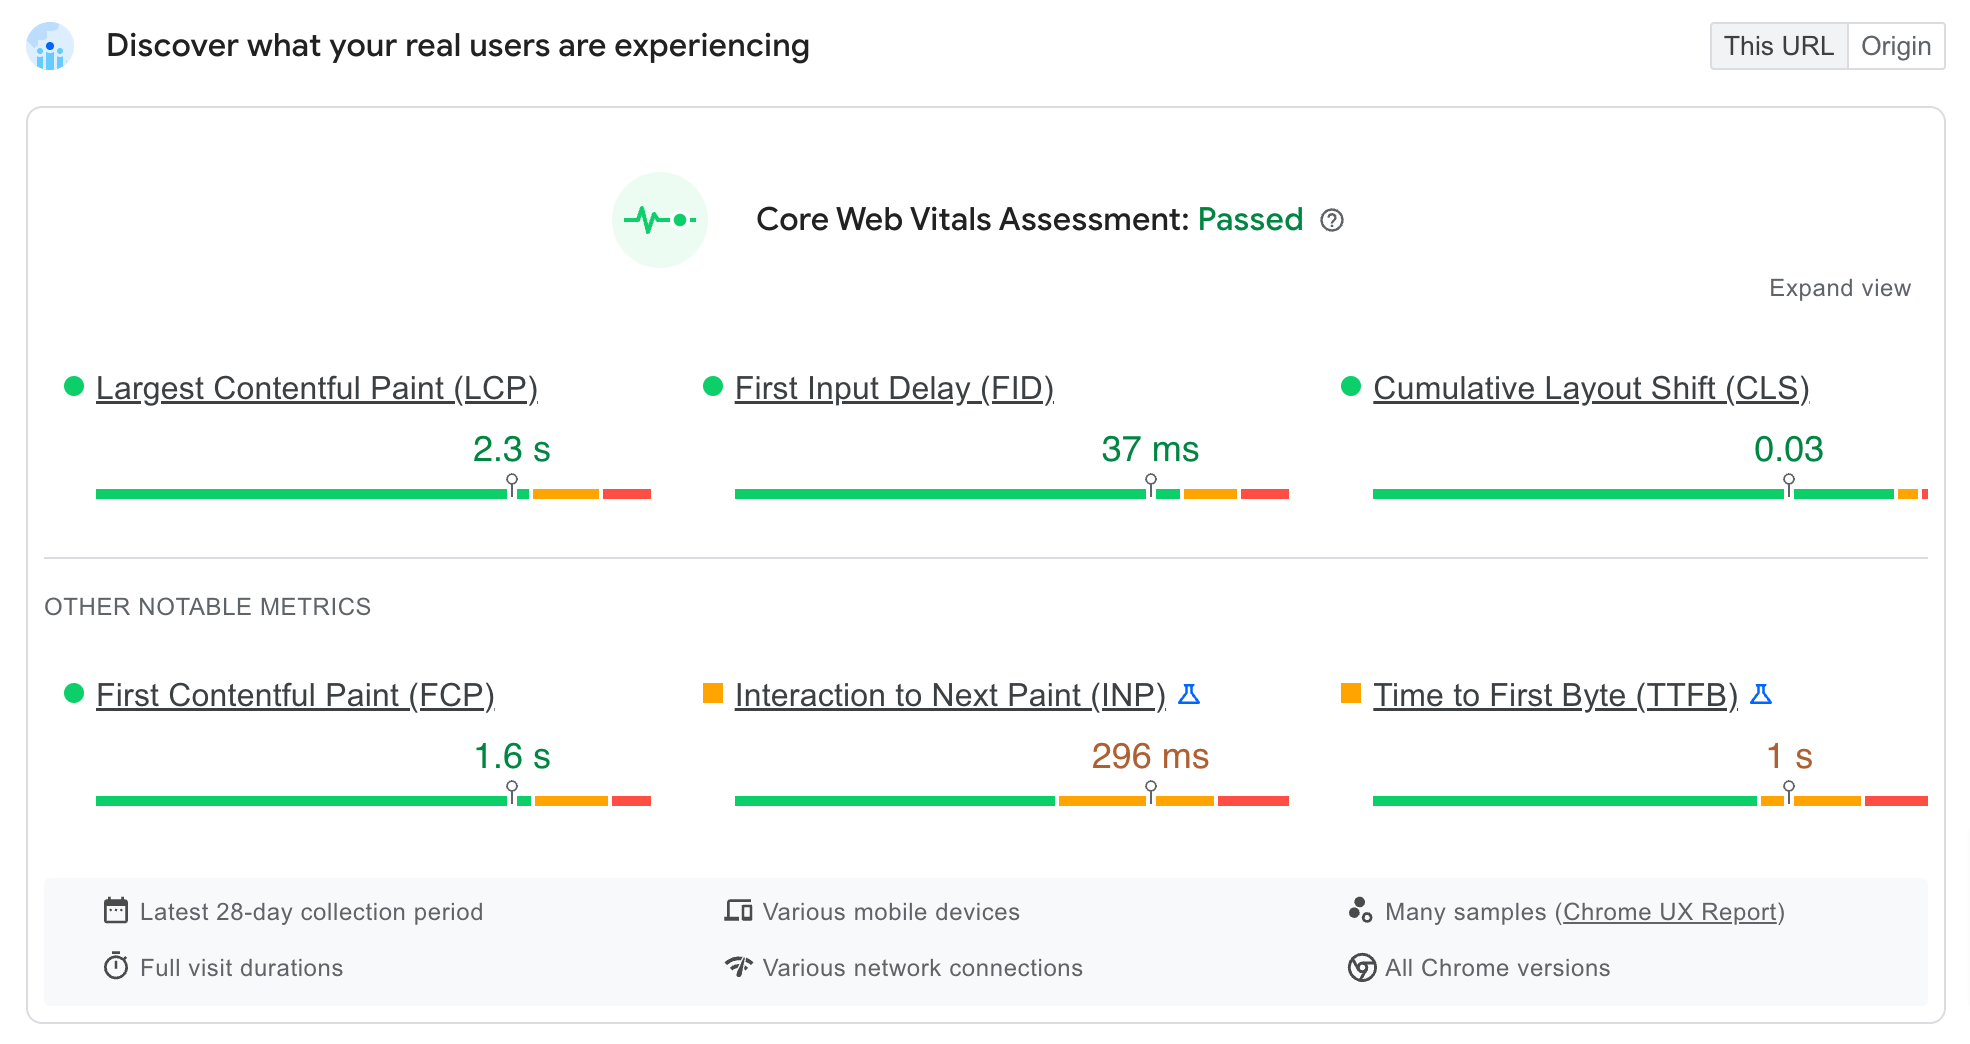Click the samples icon before Many samples
1970x1044 pixels.
1360,910
